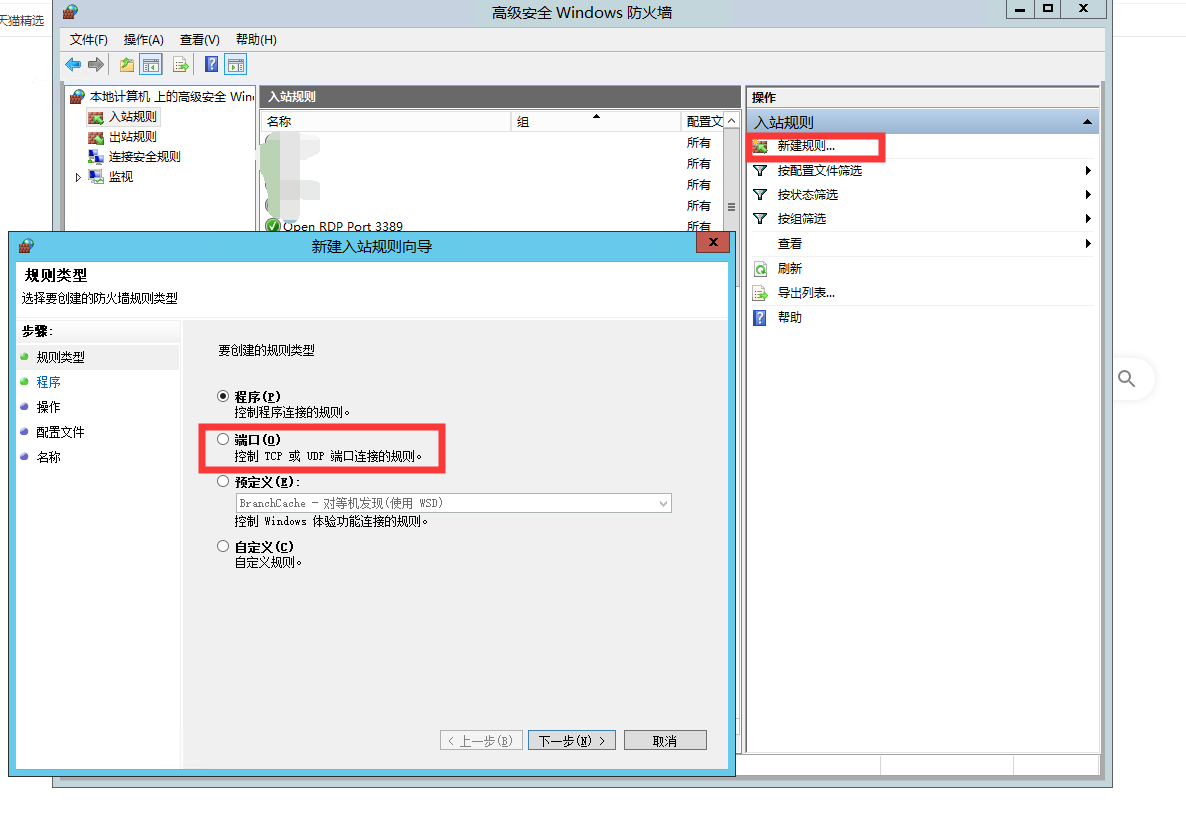Open the 操作(A) menu
This screenshot has width=1186, height=824.
(x=144, y=39)
